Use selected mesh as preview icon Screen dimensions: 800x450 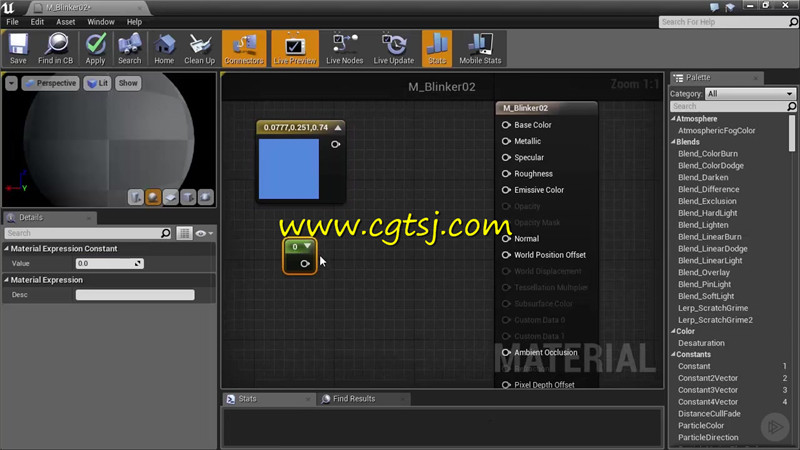206,197
